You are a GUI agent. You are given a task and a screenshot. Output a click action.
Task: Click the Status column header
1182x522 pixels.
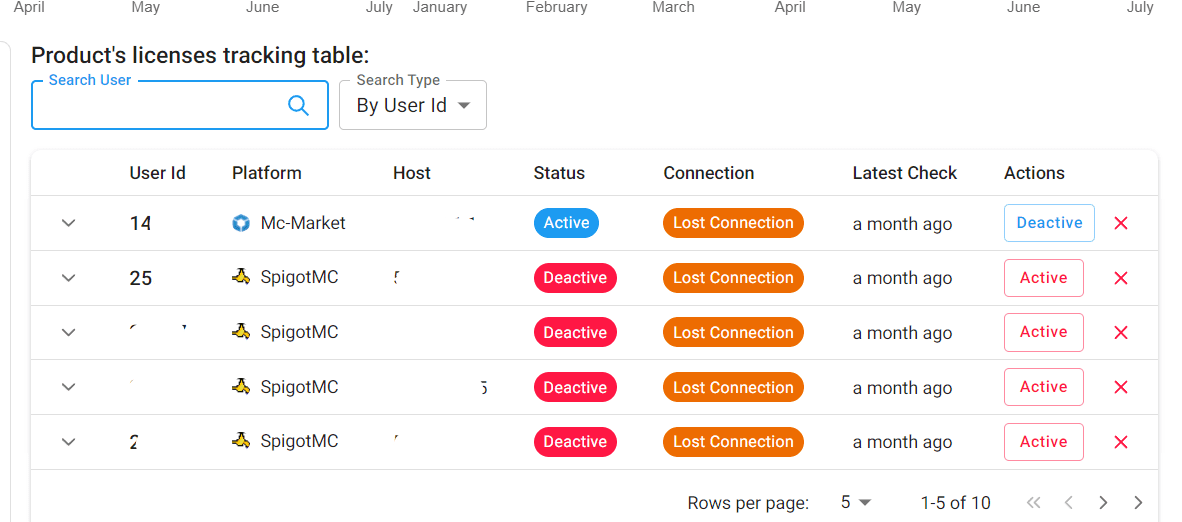(559, 173)
